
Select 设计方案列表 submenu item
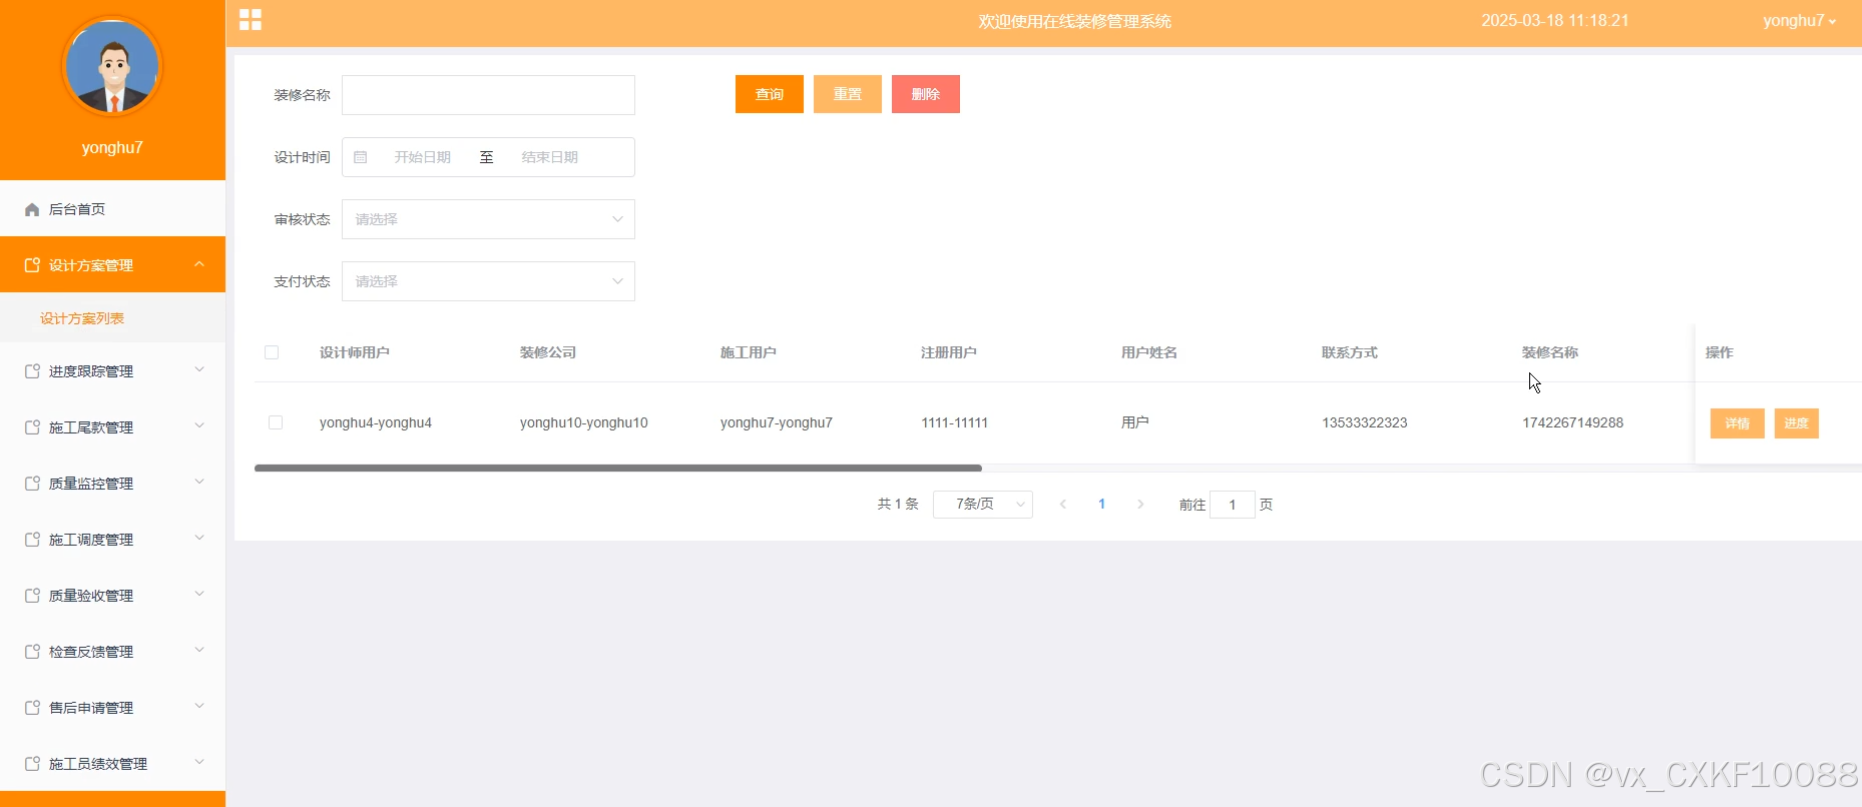coord(112,318)
